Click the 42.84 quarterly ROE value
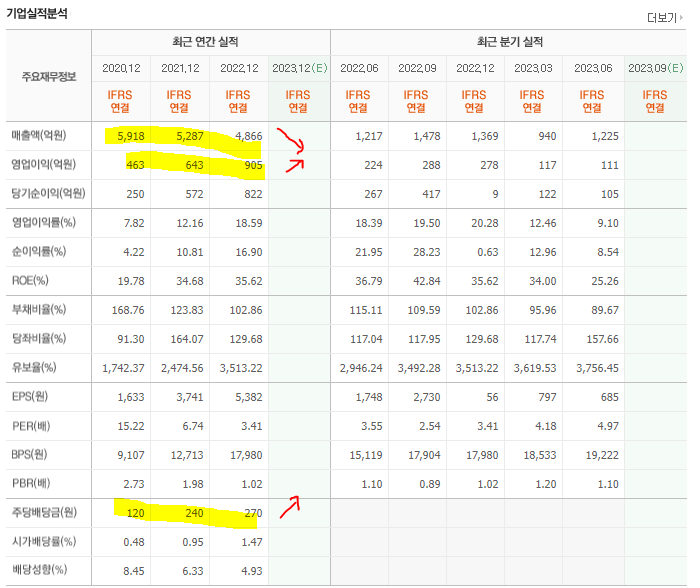Screen dimensions: 700x588 point(427,281)
